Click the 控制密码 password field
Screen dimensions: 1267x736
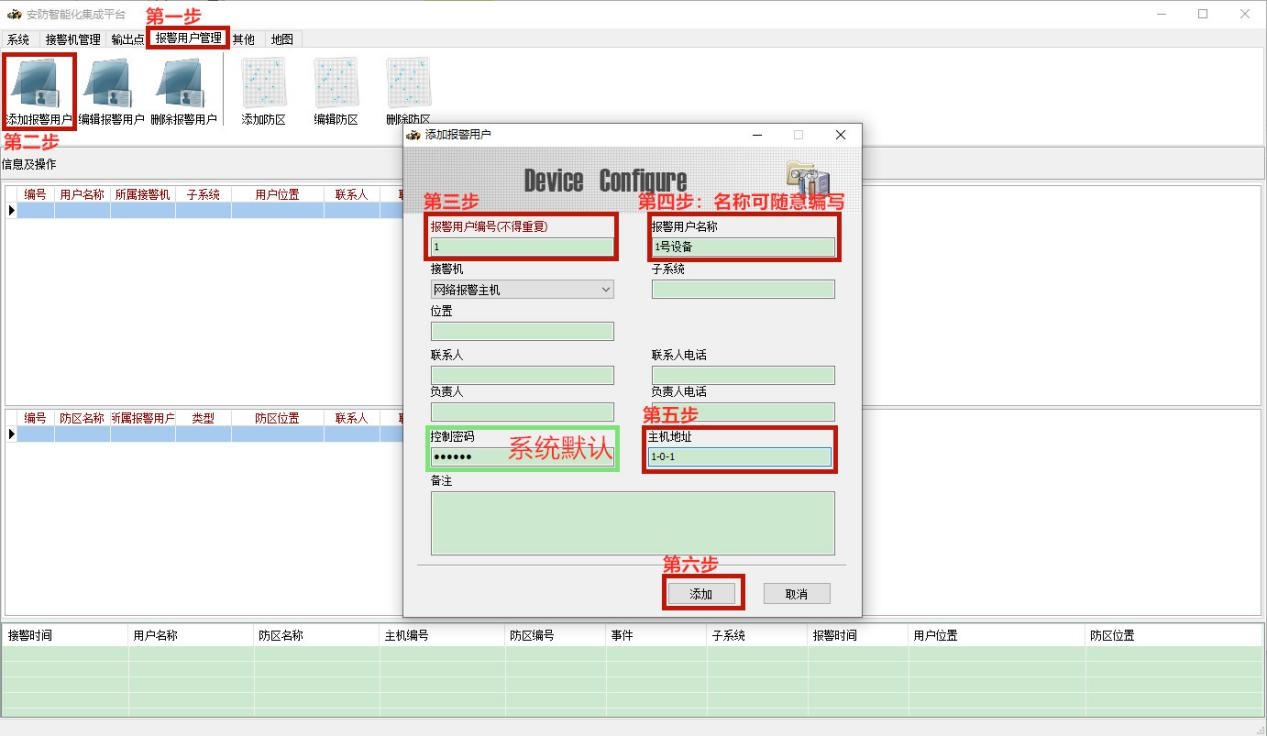click(x=522, y=457)
